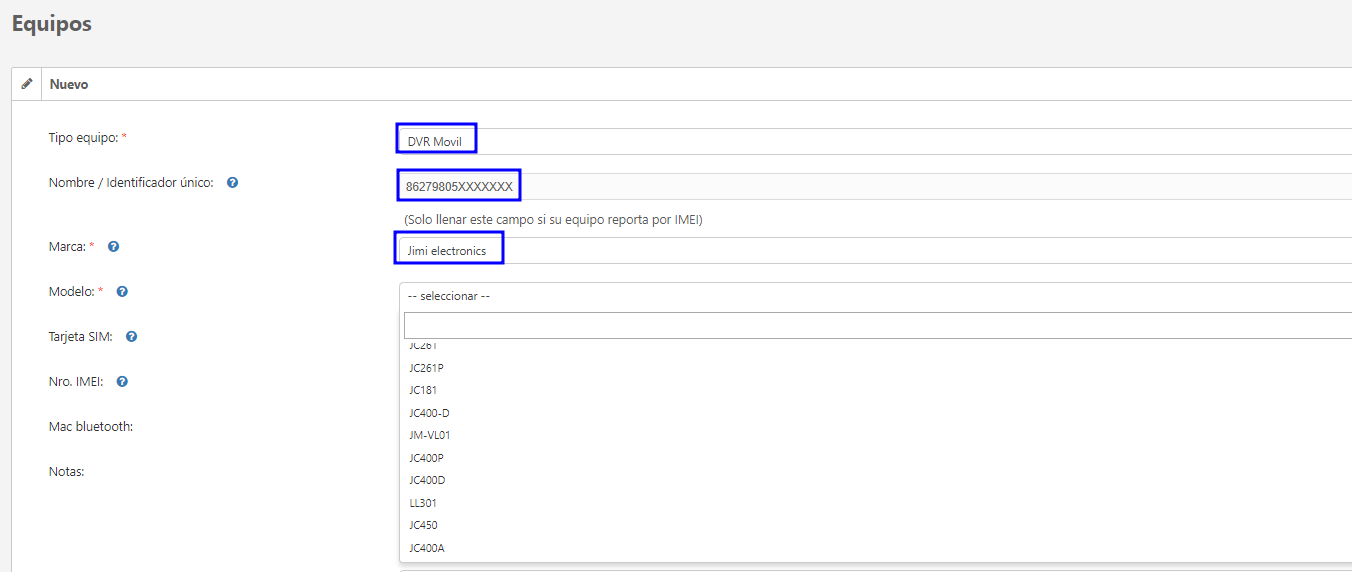Click the Modelo '-- seleccionar --' dropdown header
The image size is (1352, 572).
pyautogui.click(x=875, y=296)
